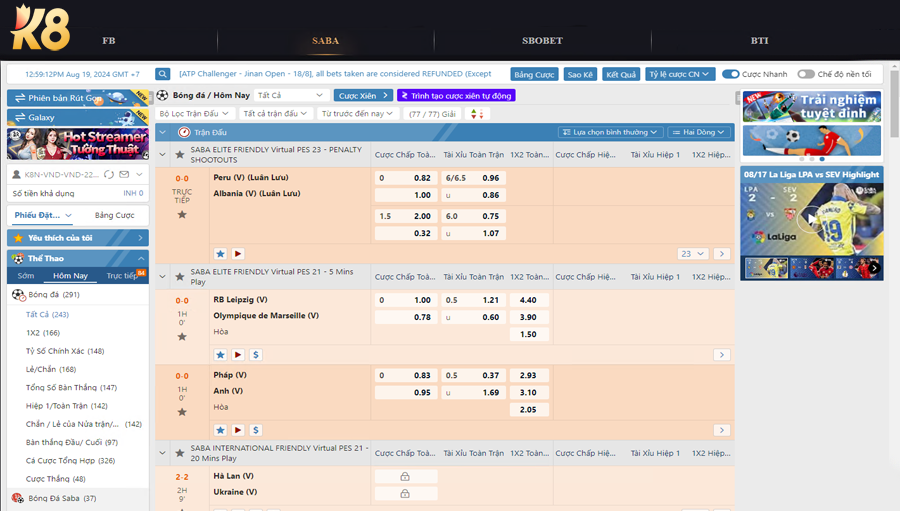Click the Bảng Cược button
The image size is (900, 511).
click(x=534, y=74)
